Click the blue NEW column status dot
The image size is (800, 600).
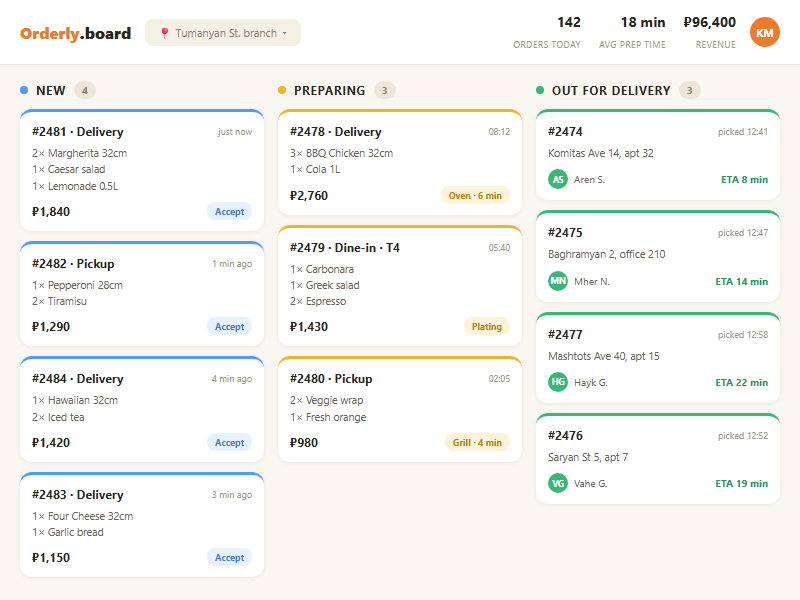click(x=24, y=90)
